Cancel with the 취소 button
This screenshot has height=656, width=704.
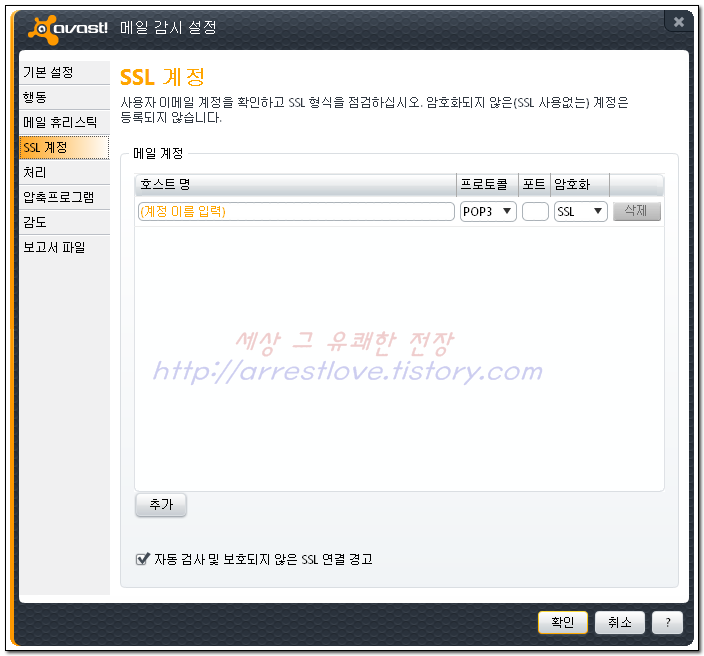(x=620, y=622)
